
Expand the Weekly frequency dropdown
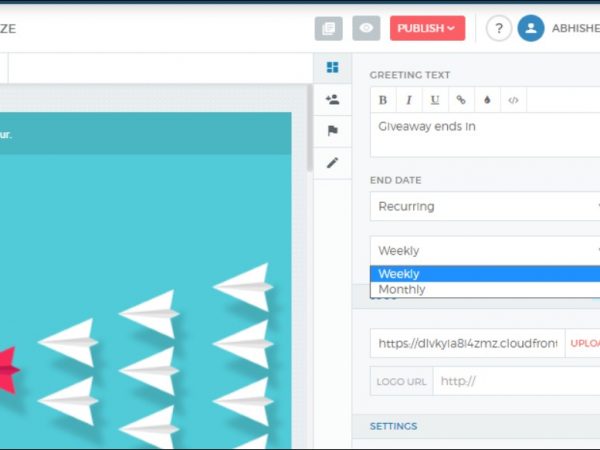(485, 250)
